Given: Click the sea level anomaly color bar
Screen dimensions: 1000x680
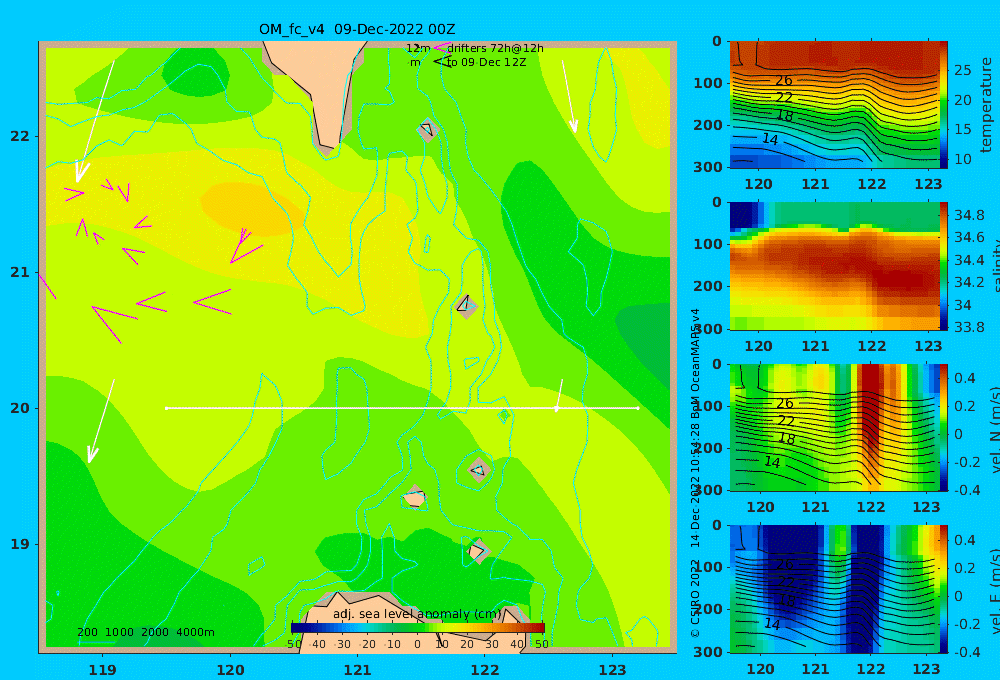Looking at the screenshot, I should (x=418, y=628).
